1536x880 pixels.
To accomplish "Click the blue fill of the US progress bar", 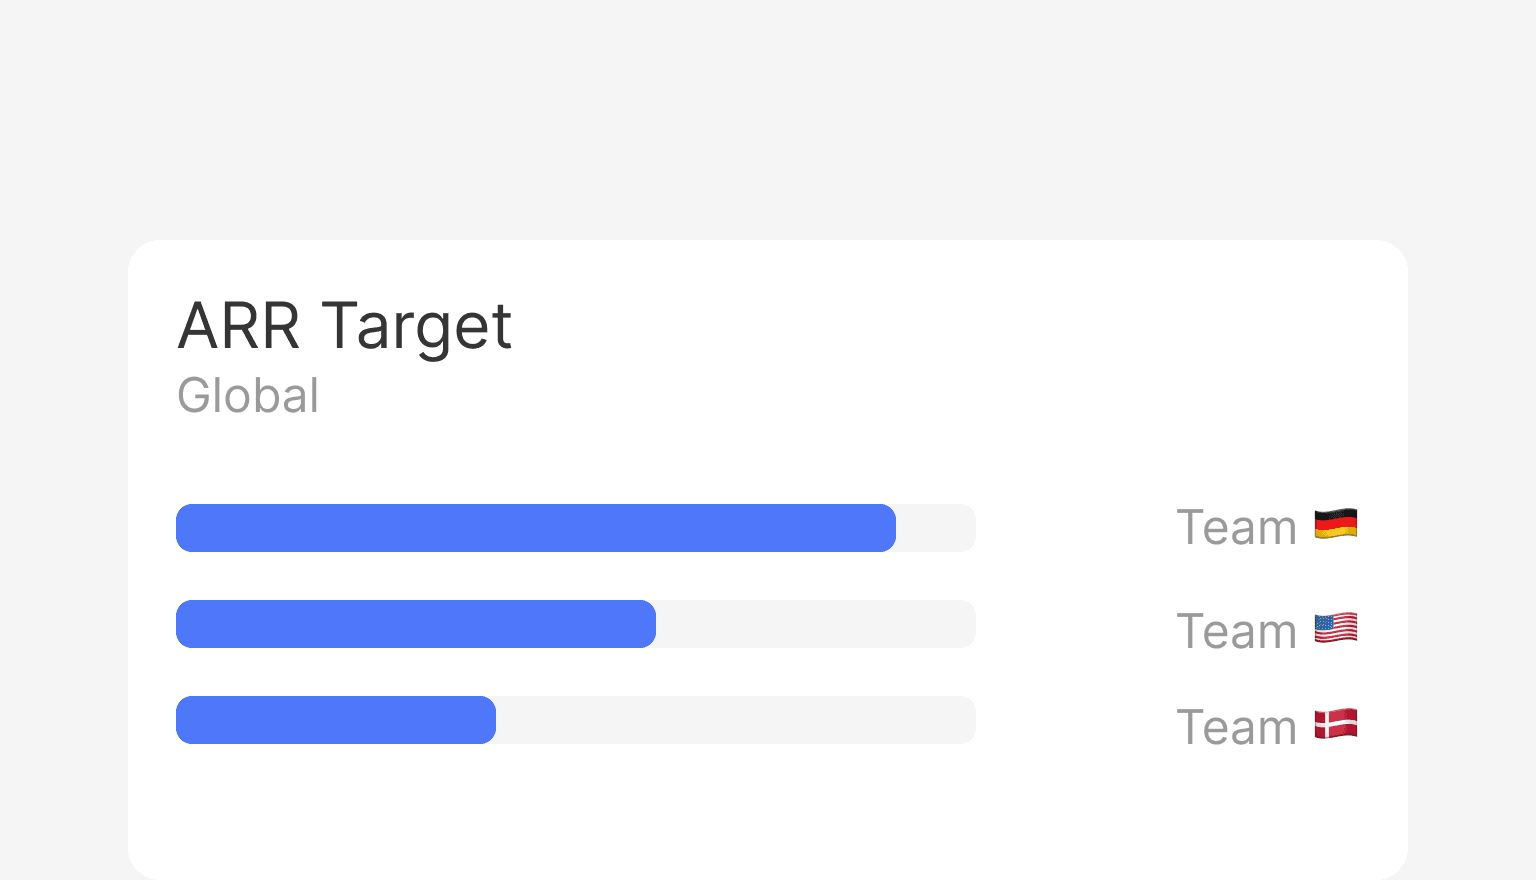I will coord(415,624).
